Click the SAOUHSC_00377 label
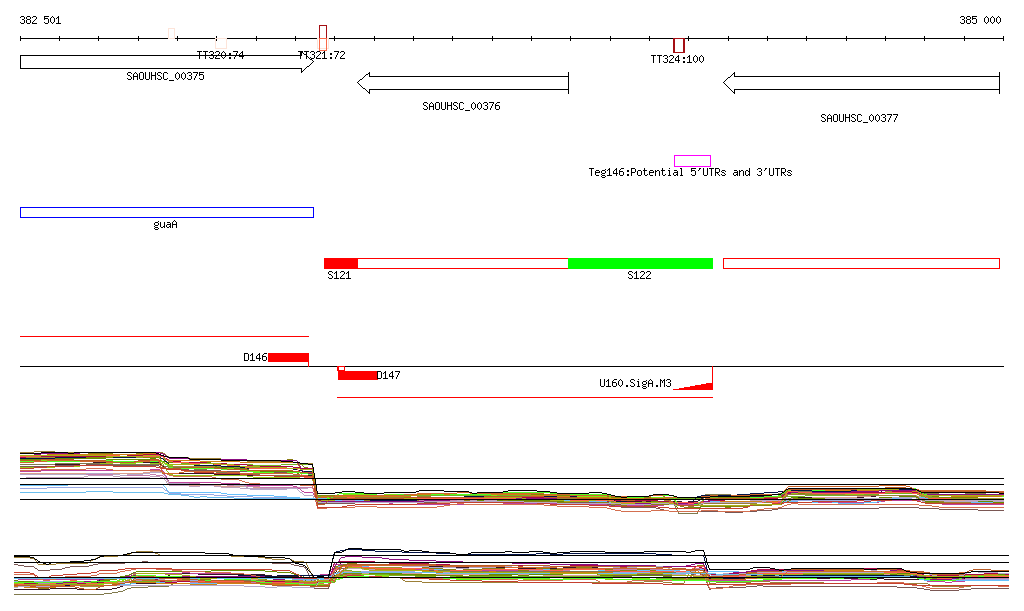This screenshot has width=1024, height=611. click(859, 118)
